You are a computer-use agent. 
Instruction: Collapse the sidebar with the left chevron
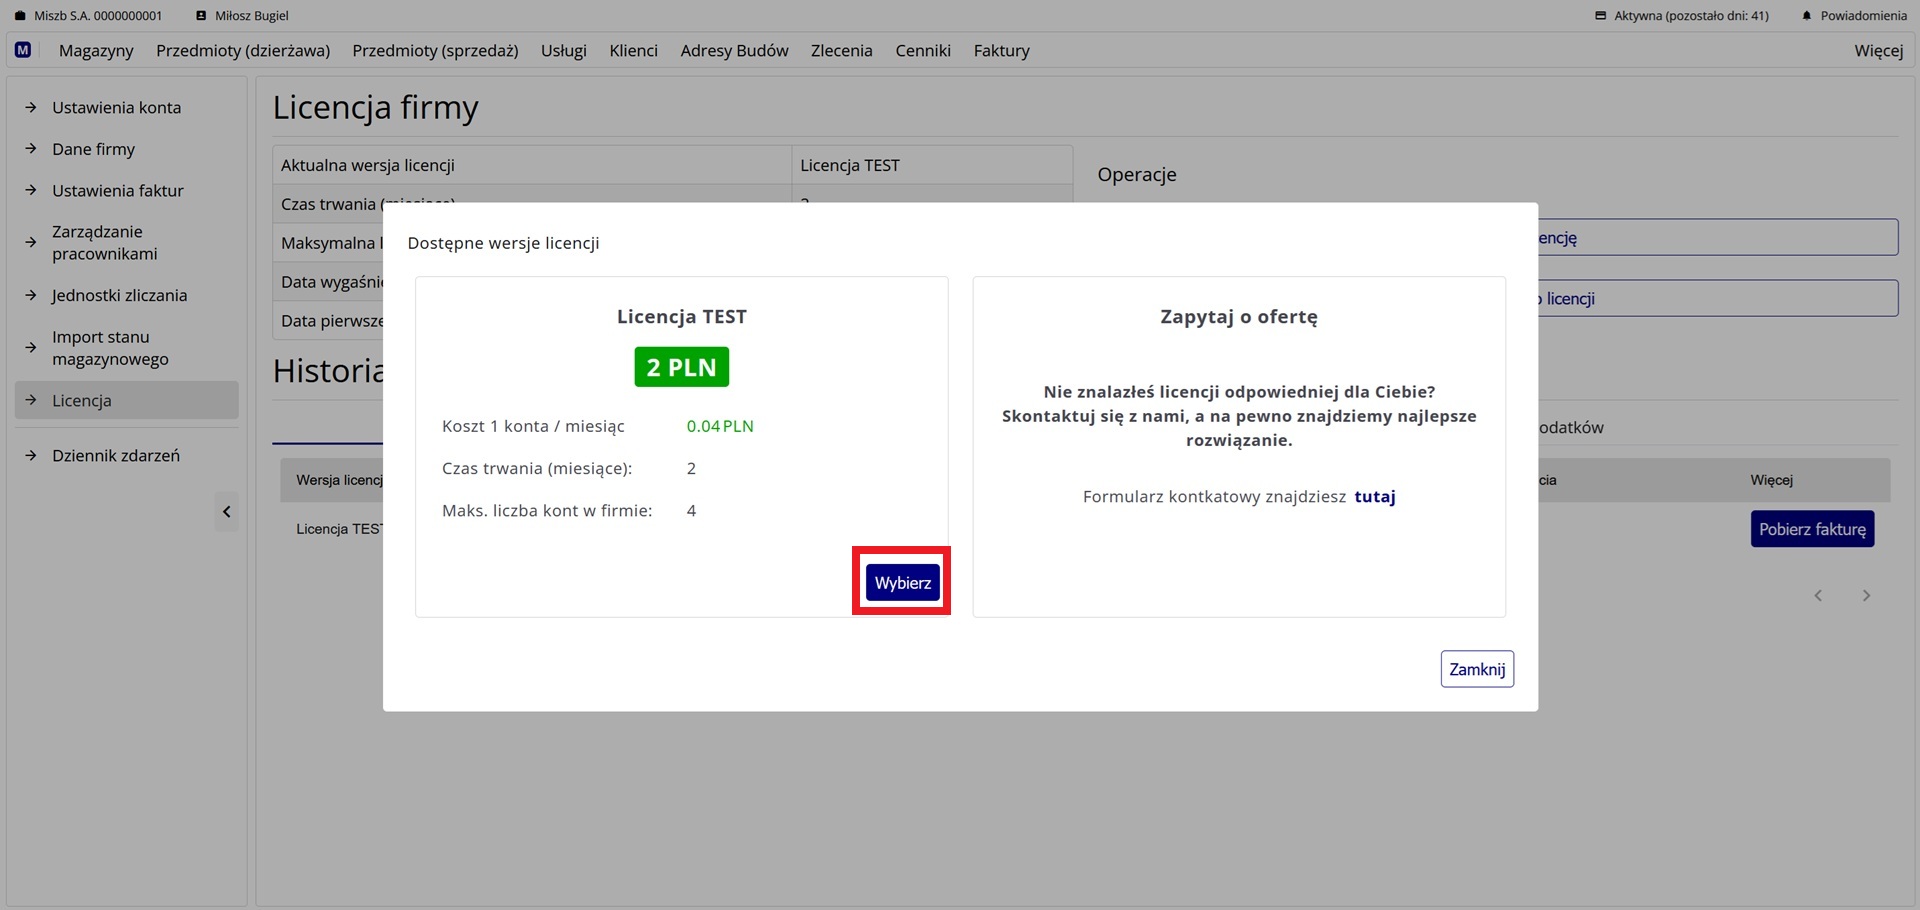pos(227,512)
